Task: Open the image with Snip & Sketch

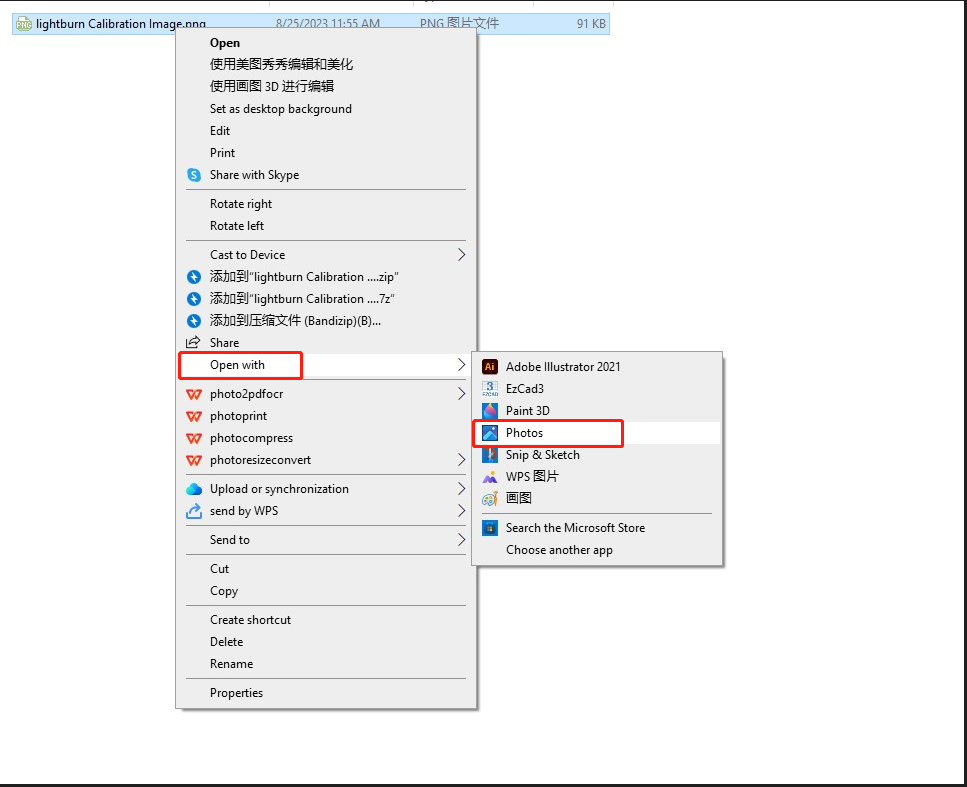Action: 597,455
